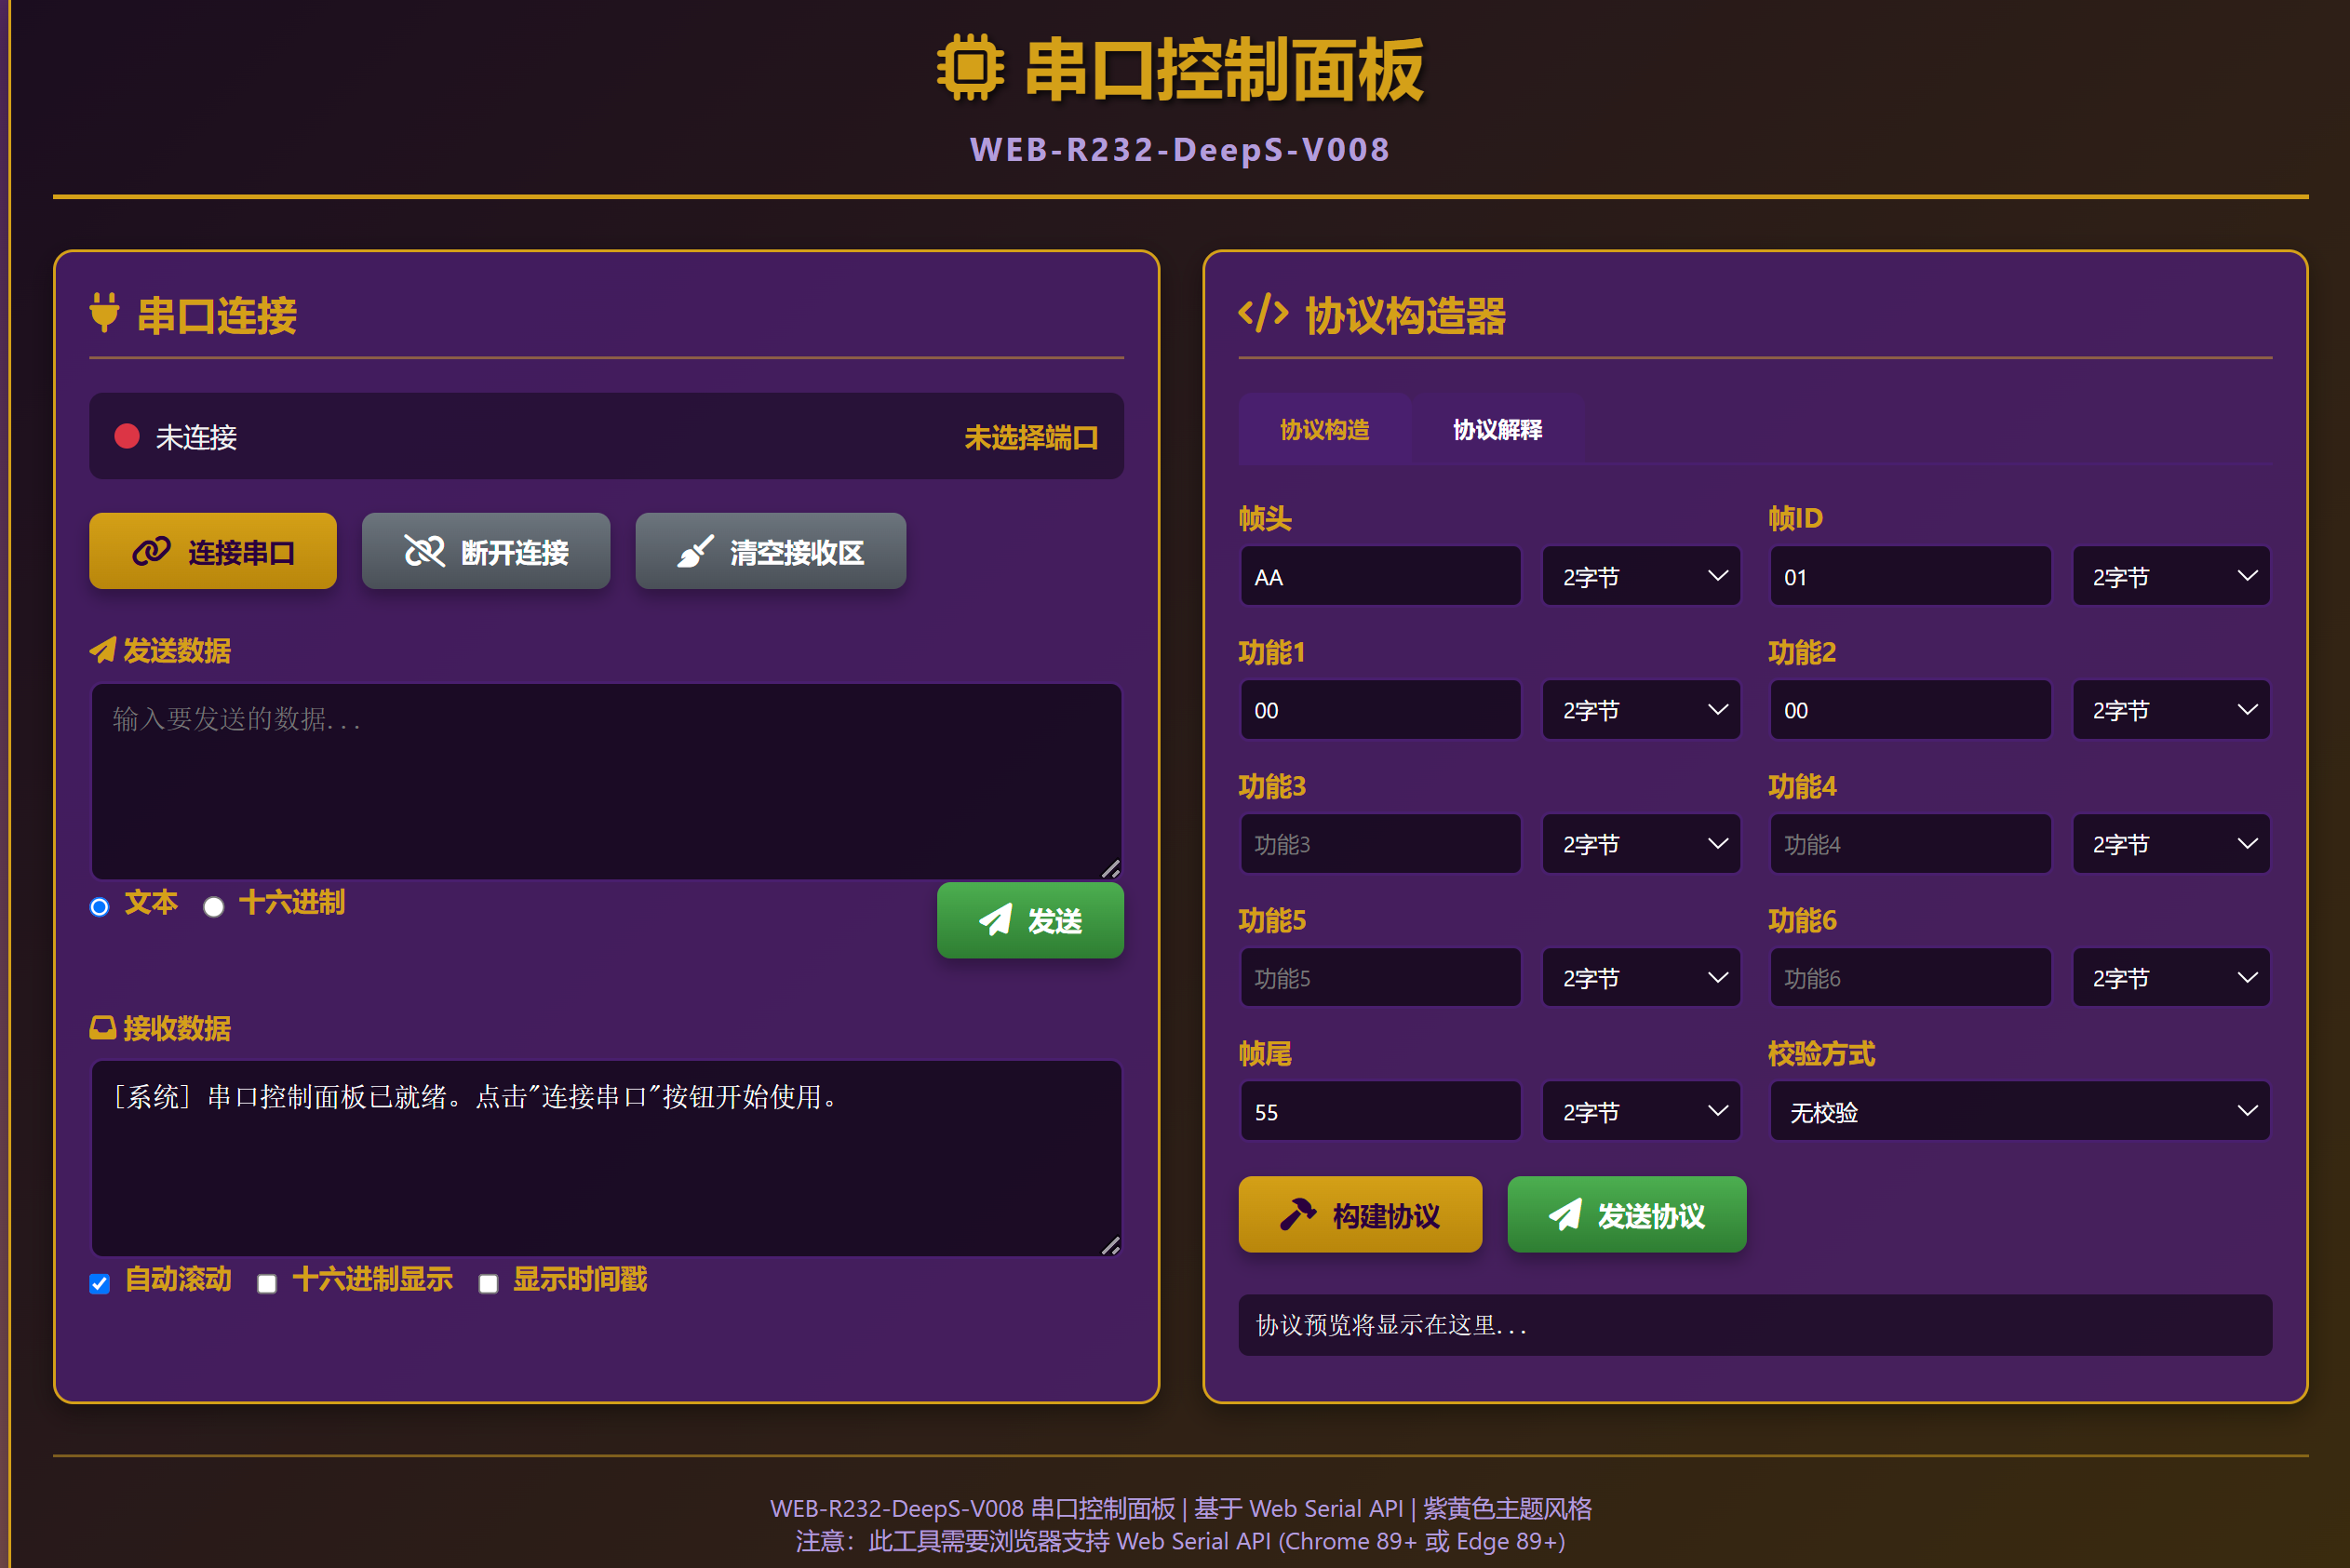Expand the 帧头 byte-size dropdown
The image size is (2350, 1568).
pos(1640,576)
